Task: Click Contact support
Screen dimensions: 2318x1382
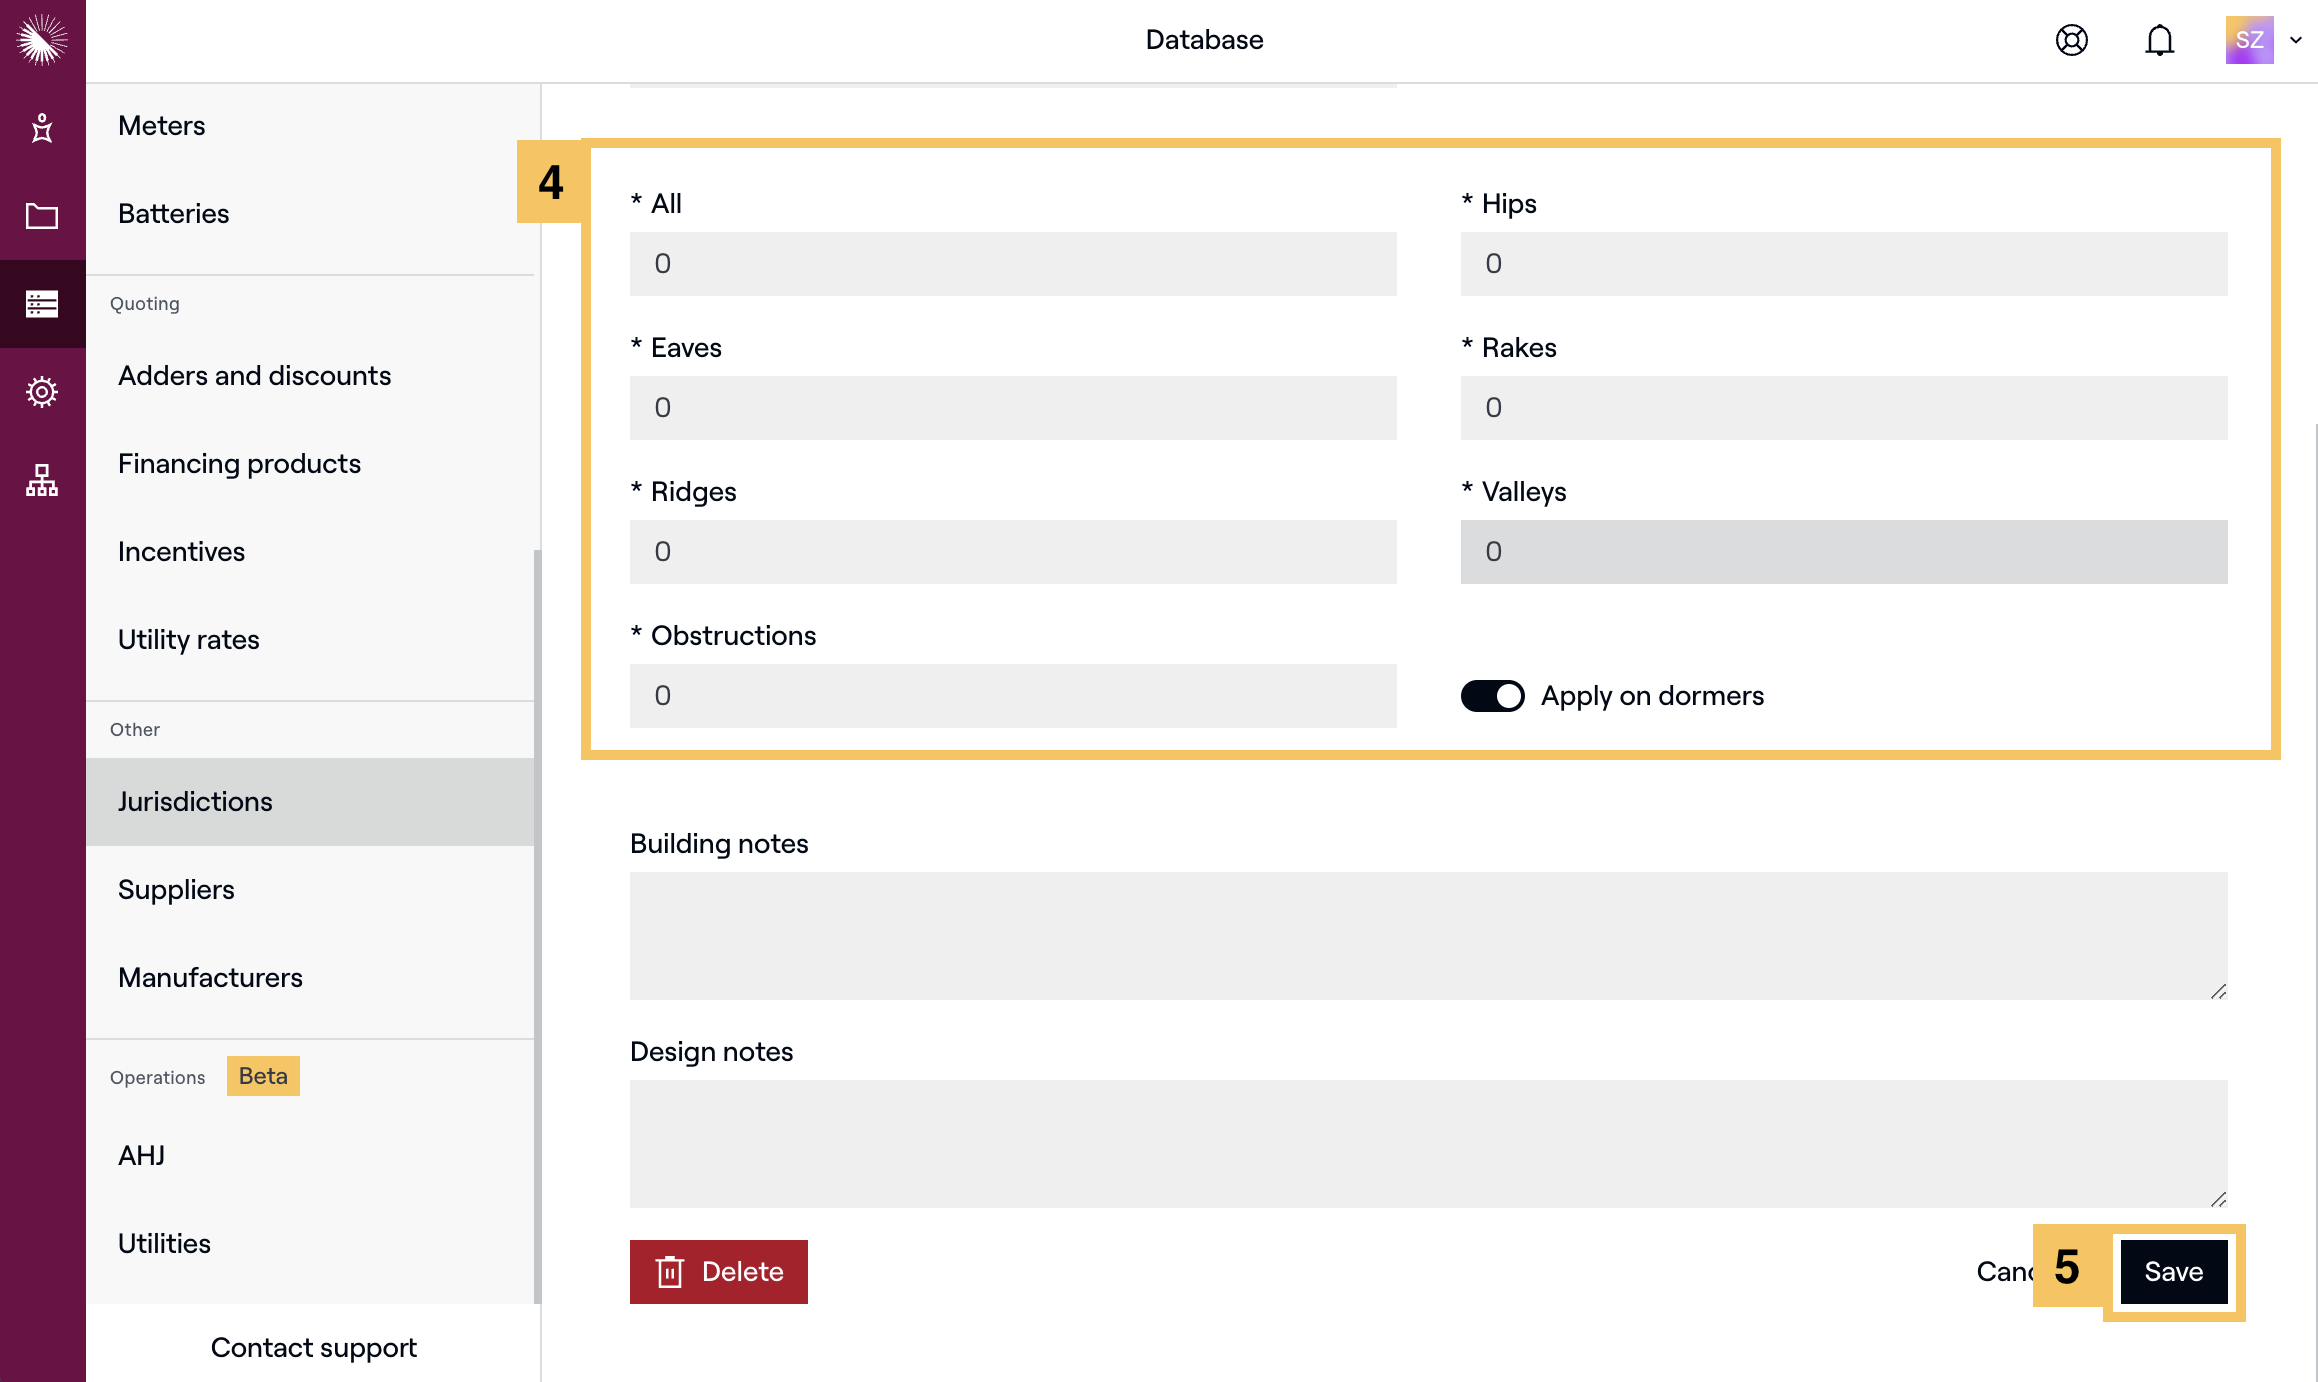Action: [313, 1347]
